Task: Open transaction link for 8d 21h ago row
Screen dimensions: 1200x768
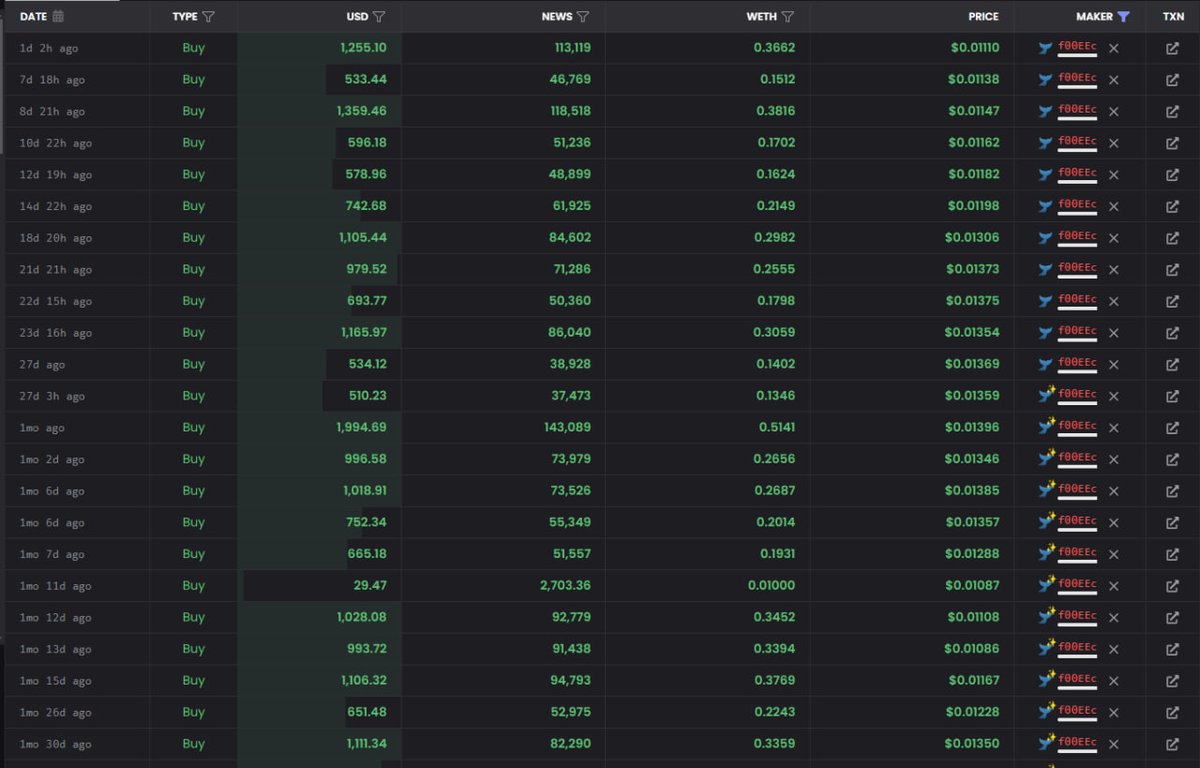Action: click(1172, 111)
